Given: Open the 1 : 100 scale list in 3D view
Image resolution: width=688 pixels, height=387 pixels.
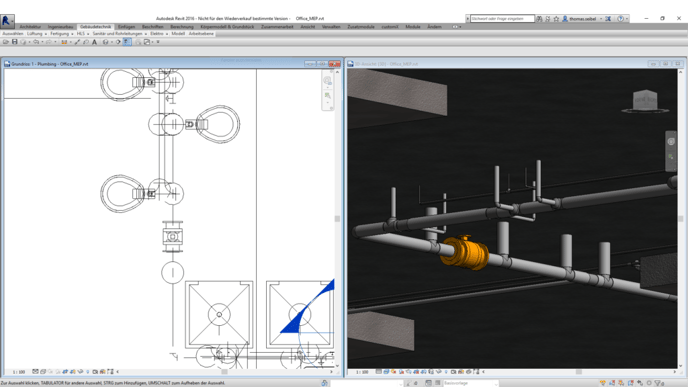Looking at the screenshot, I should pyautogui.click(x=362, y=372).
